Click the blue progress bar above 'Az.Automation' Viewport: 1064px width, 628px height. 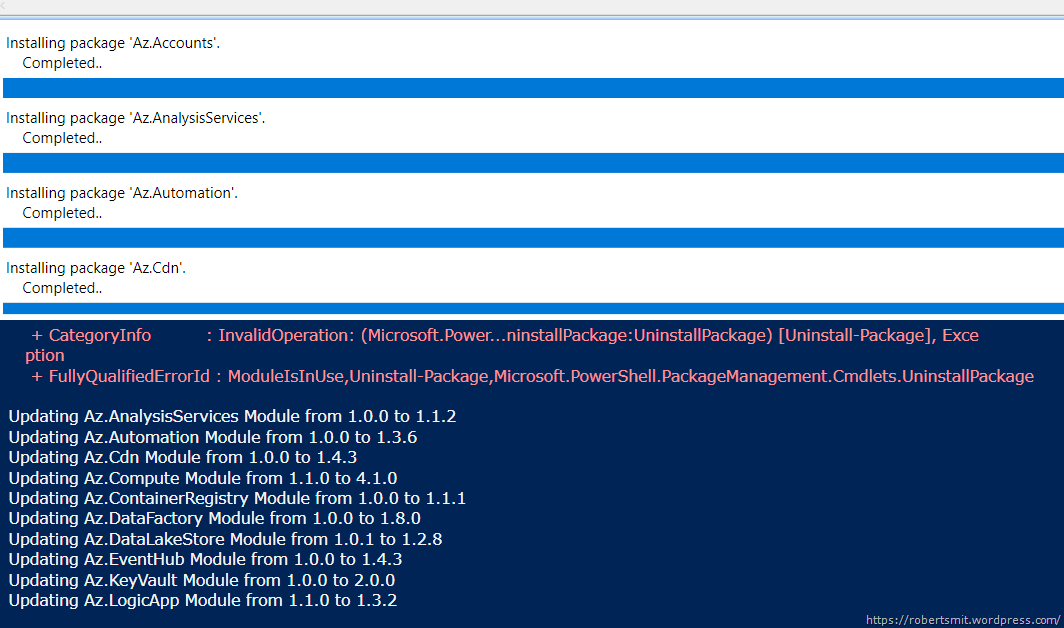[530, 163]
